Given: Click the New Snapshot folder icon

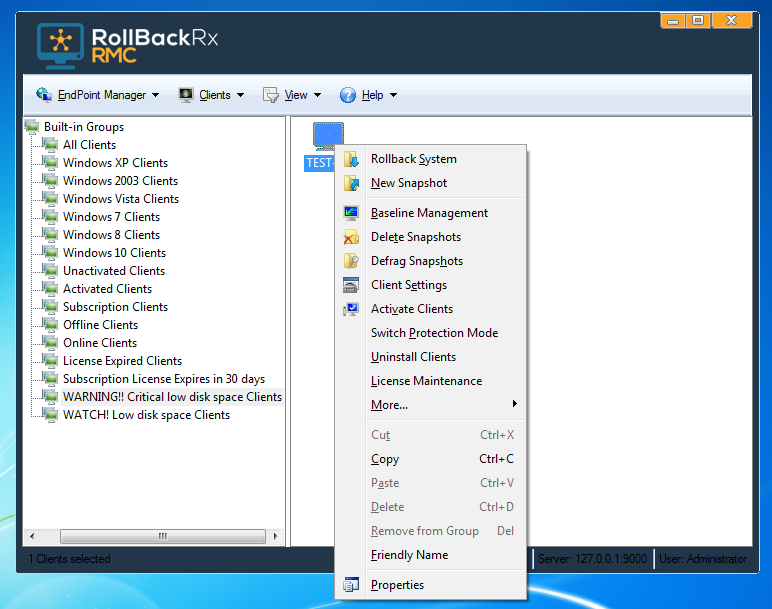Looking at the screenshot, I should click(x=351, y=183).
